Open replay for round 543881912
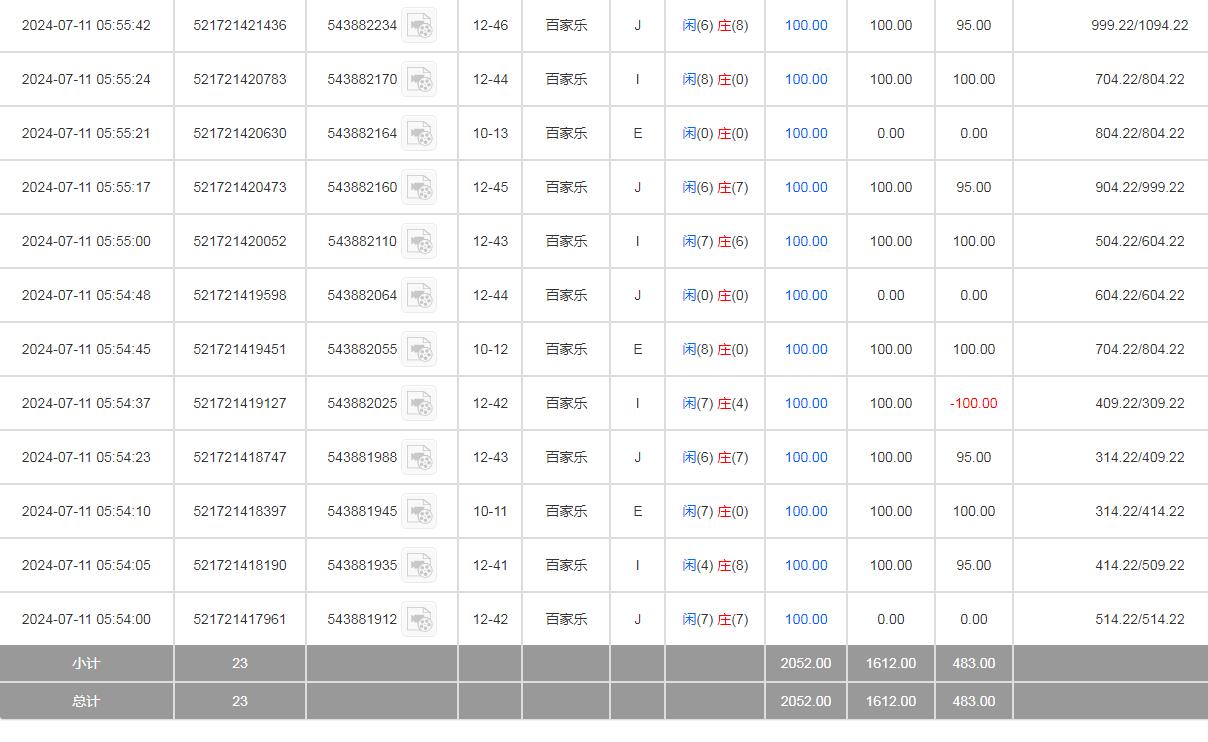 point(419,619)
